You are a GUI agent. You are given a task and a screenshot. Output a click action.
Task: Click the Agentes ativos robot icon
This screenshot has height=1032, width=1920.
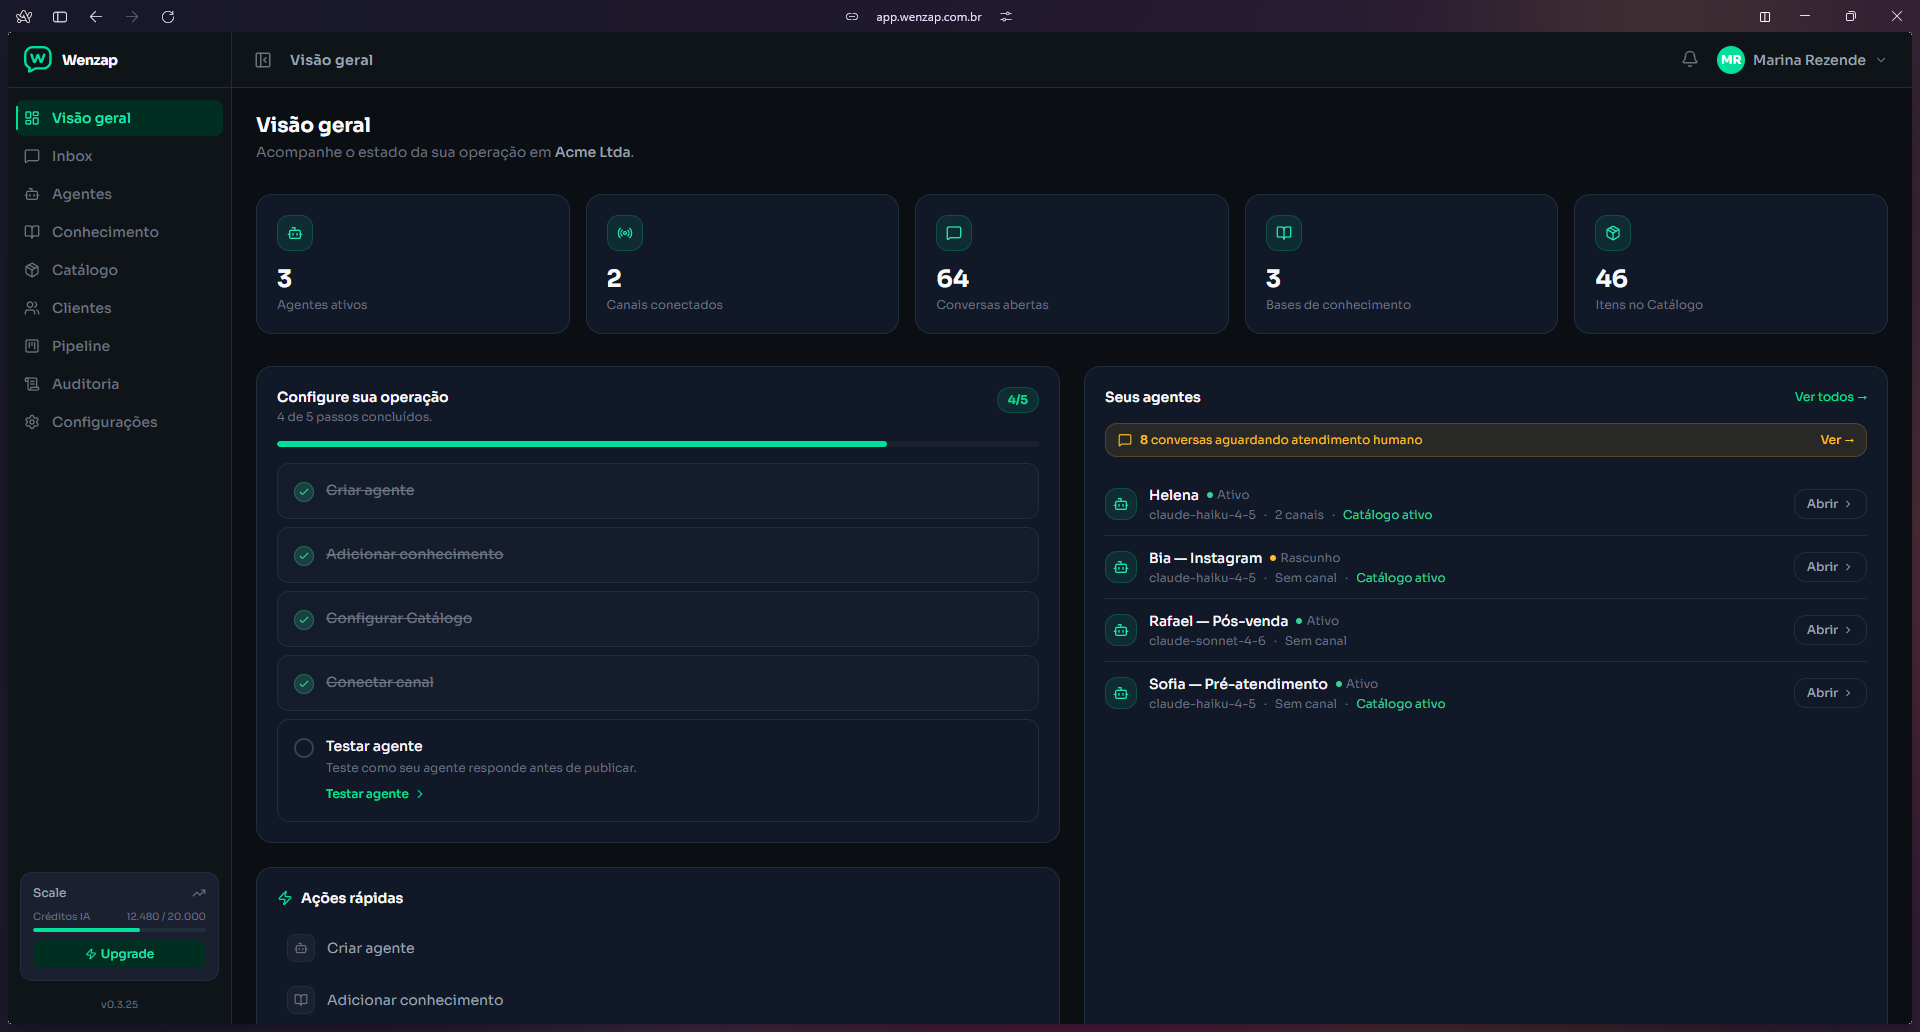(295, 233)
